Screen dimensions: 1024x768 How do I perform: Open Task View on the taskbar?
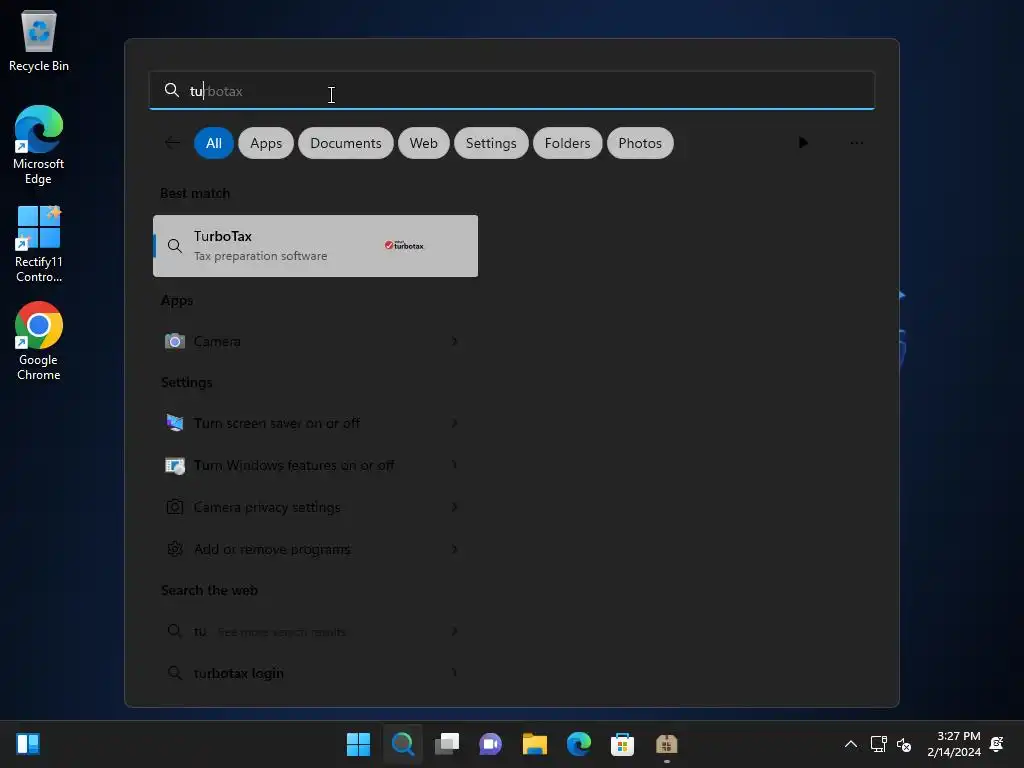click(x=447, y=744)
